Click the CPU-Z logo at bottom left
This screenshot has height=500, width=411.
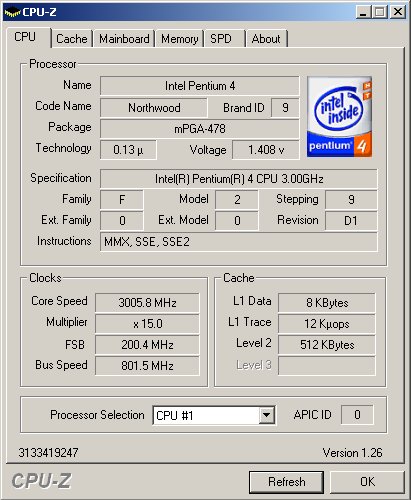pos(41,481)
